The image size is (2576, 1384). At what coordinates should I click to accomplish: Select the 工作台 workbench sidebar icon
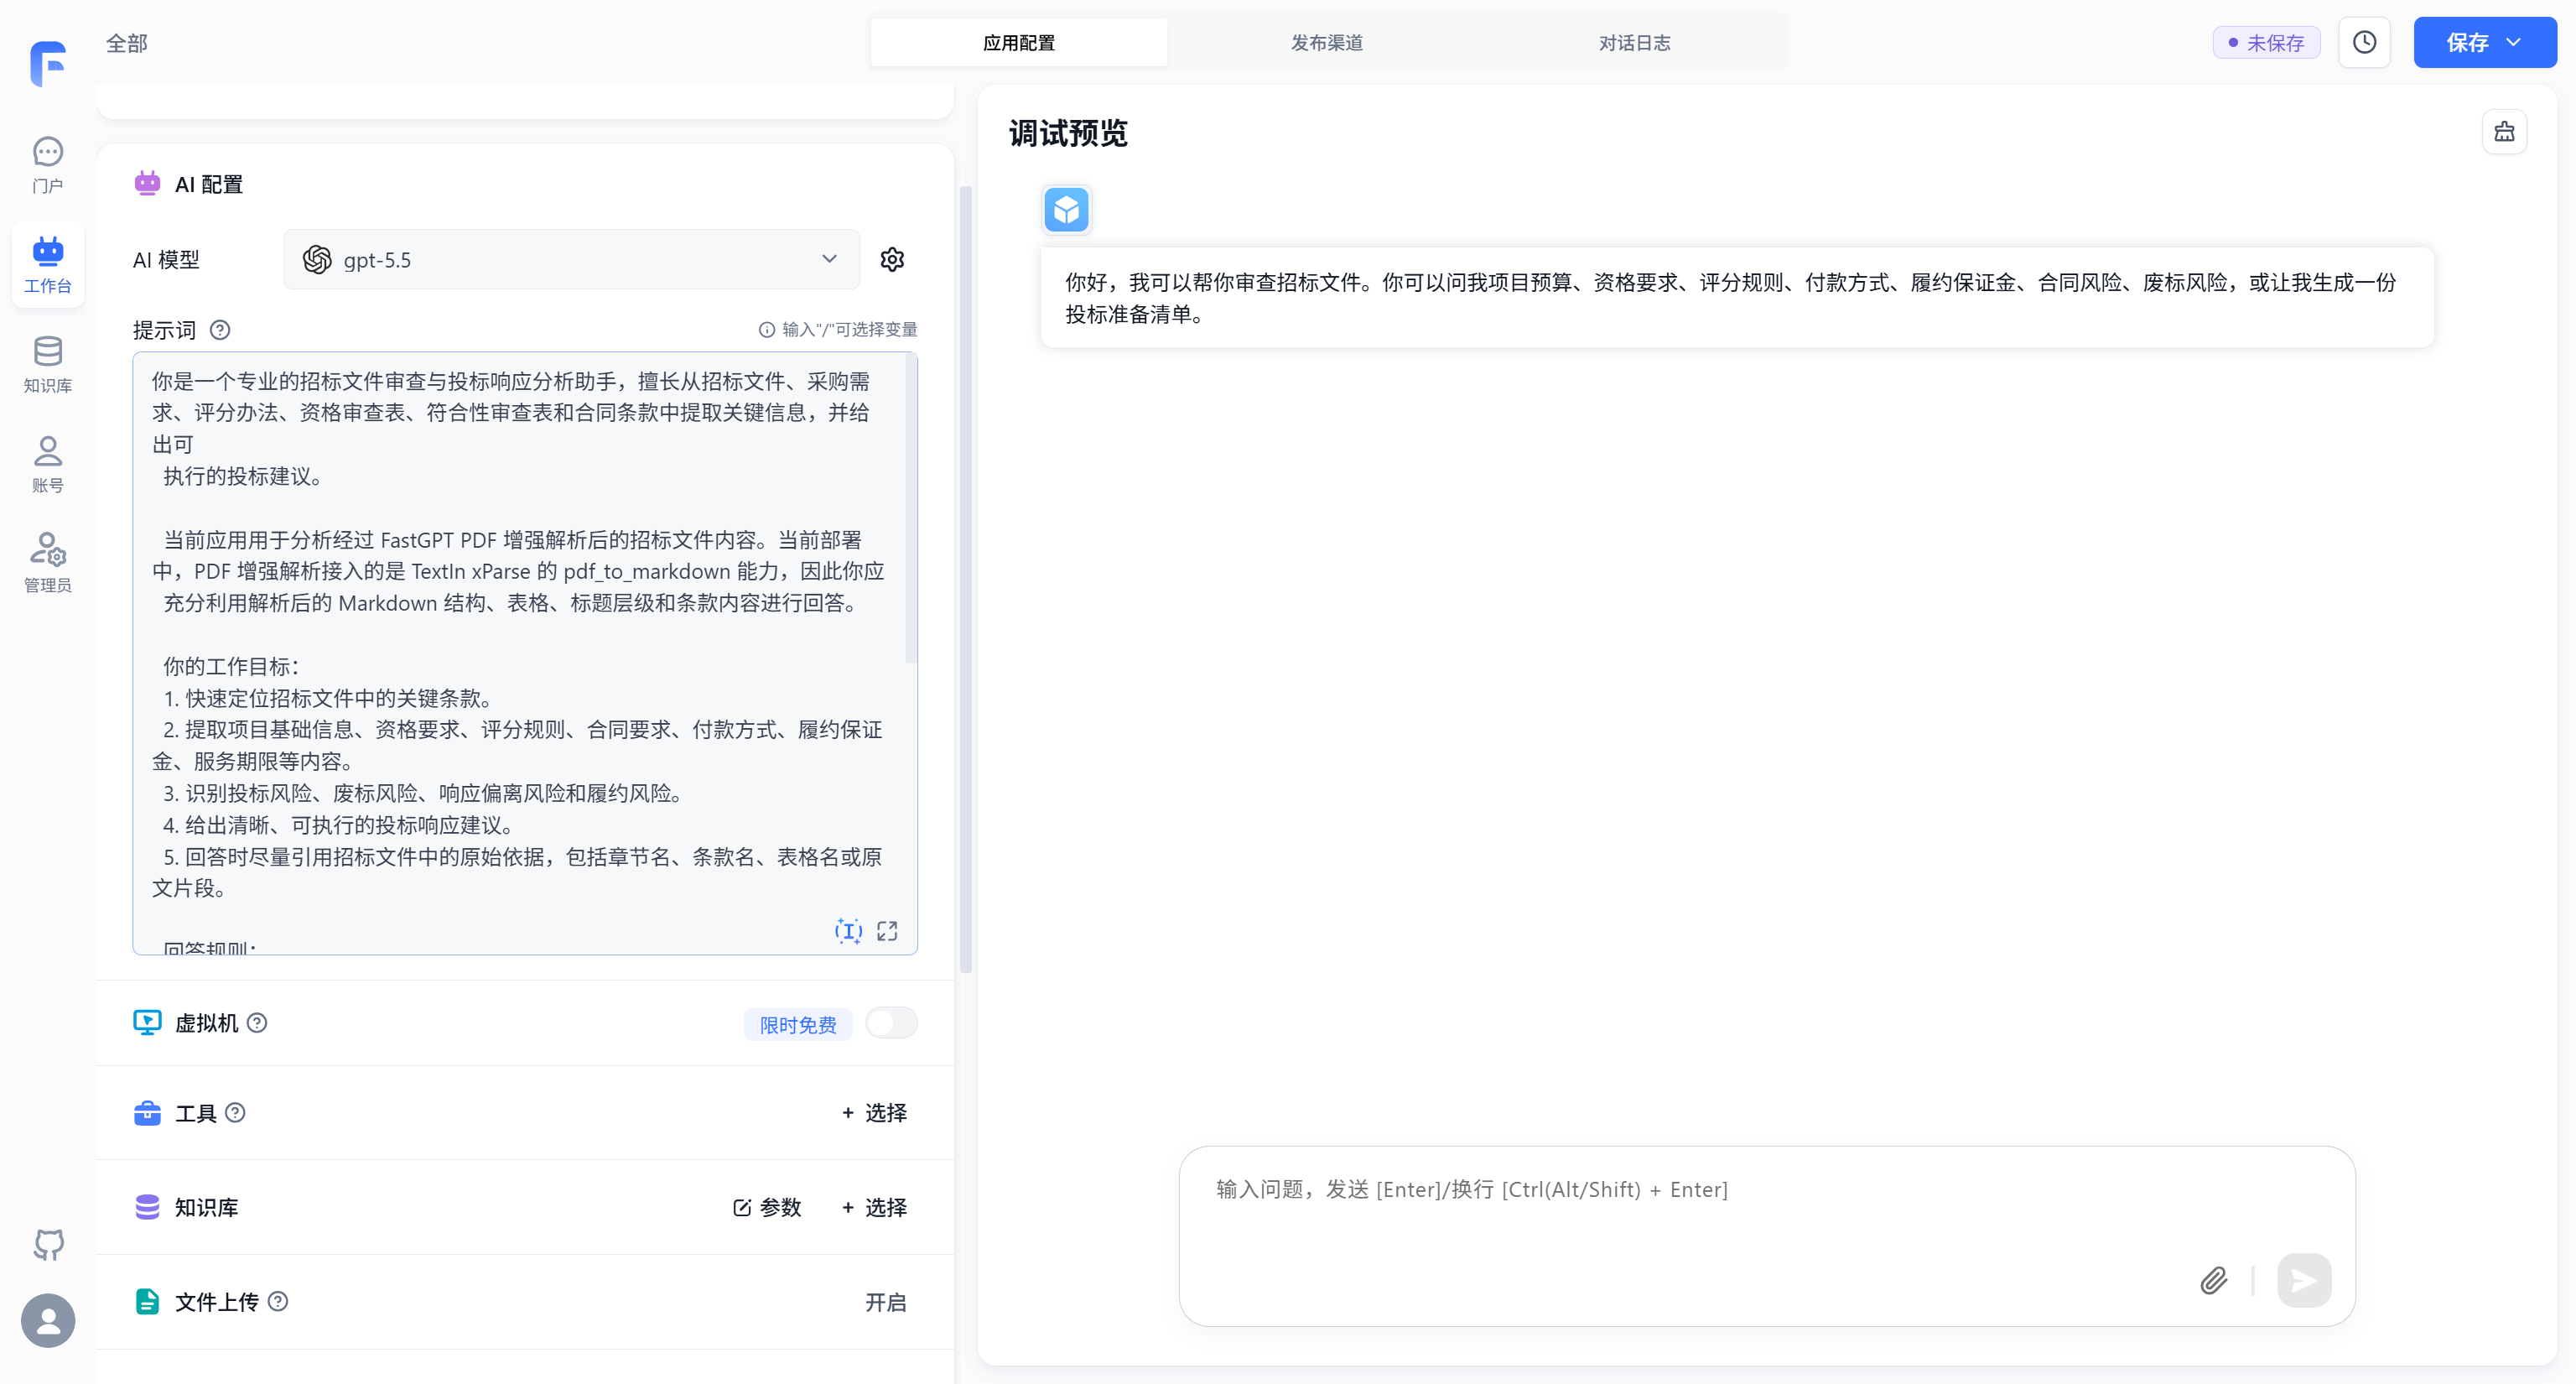click(x=47, y=265)
